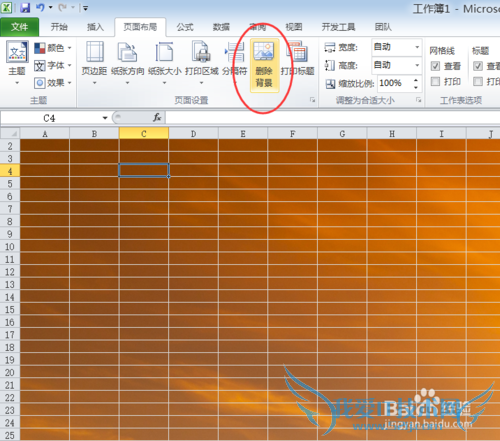The height and width of the screenshot is (441, 500).
Task: Open the 调整为合适大小 dialog launcher
Action: [x=419, y=100]
